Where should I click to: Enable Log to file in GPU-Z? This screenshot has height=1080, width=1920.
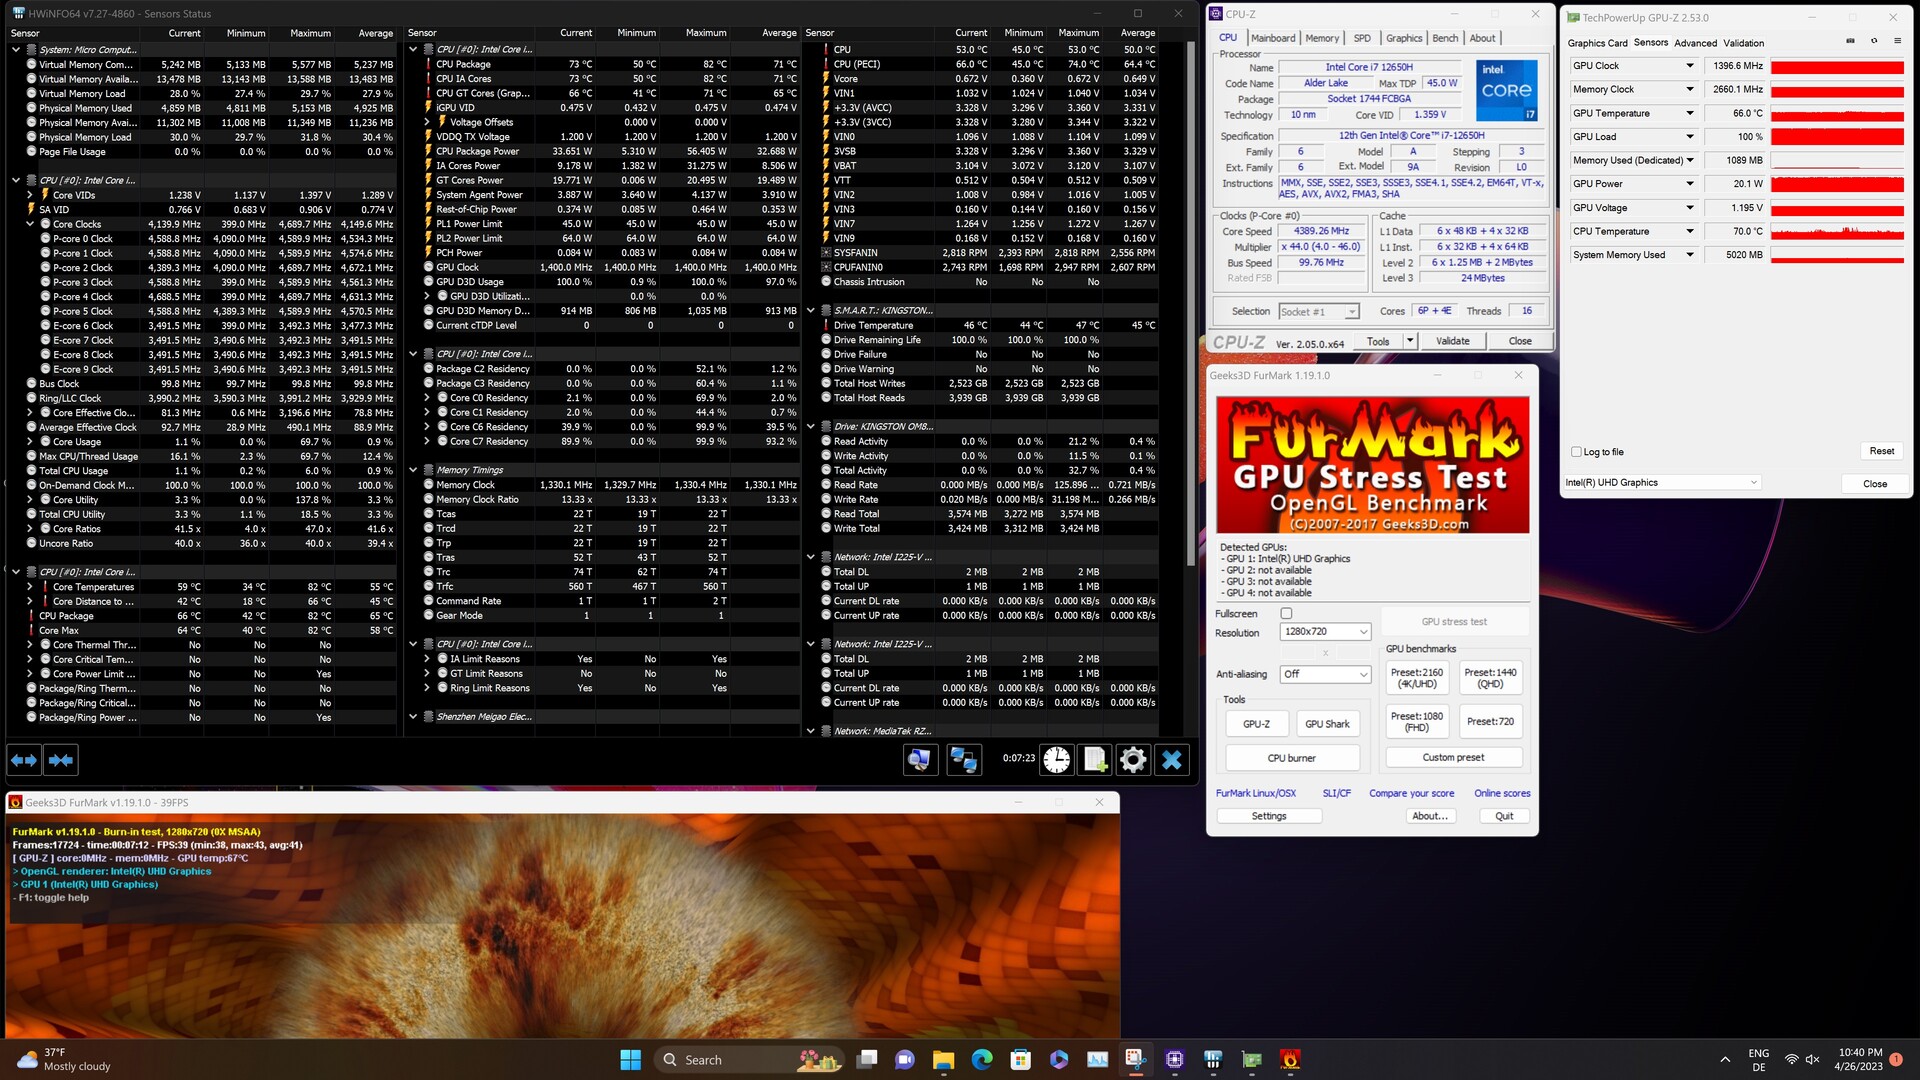(1577, 452)
